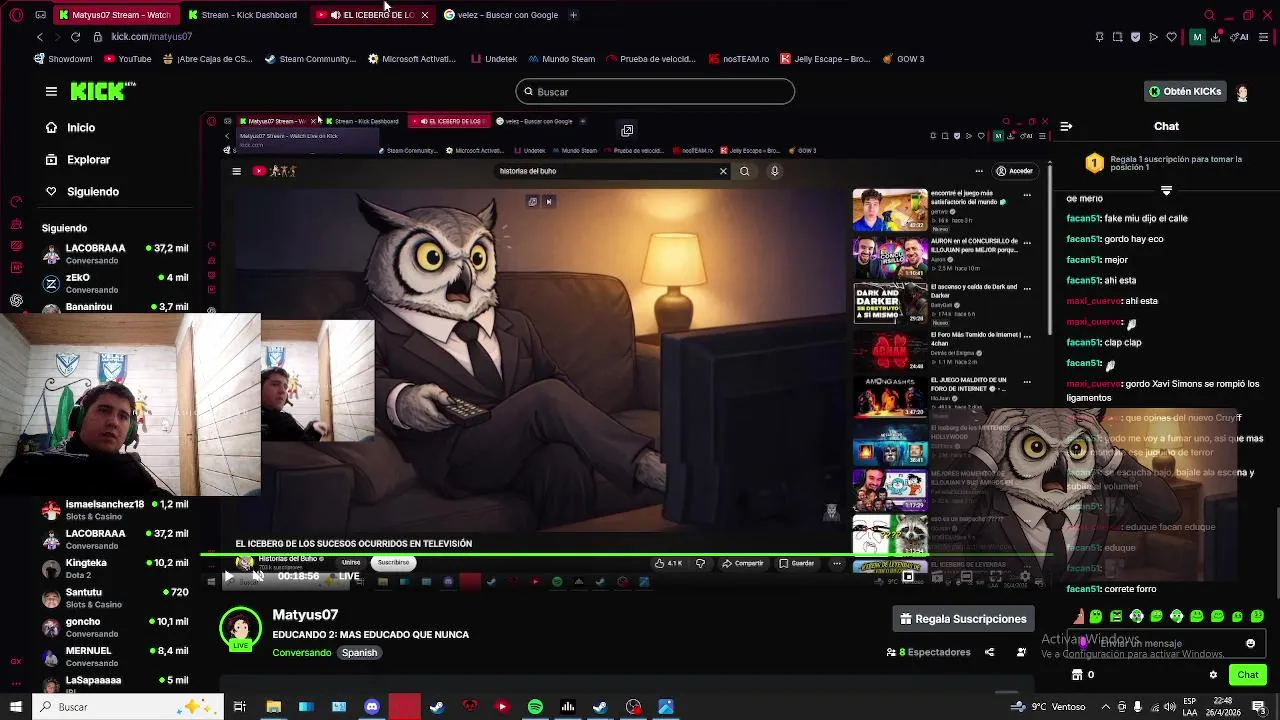Open Discord from the Windows taskbar
Screen dimensions: 1280x720
click(372, 707)
